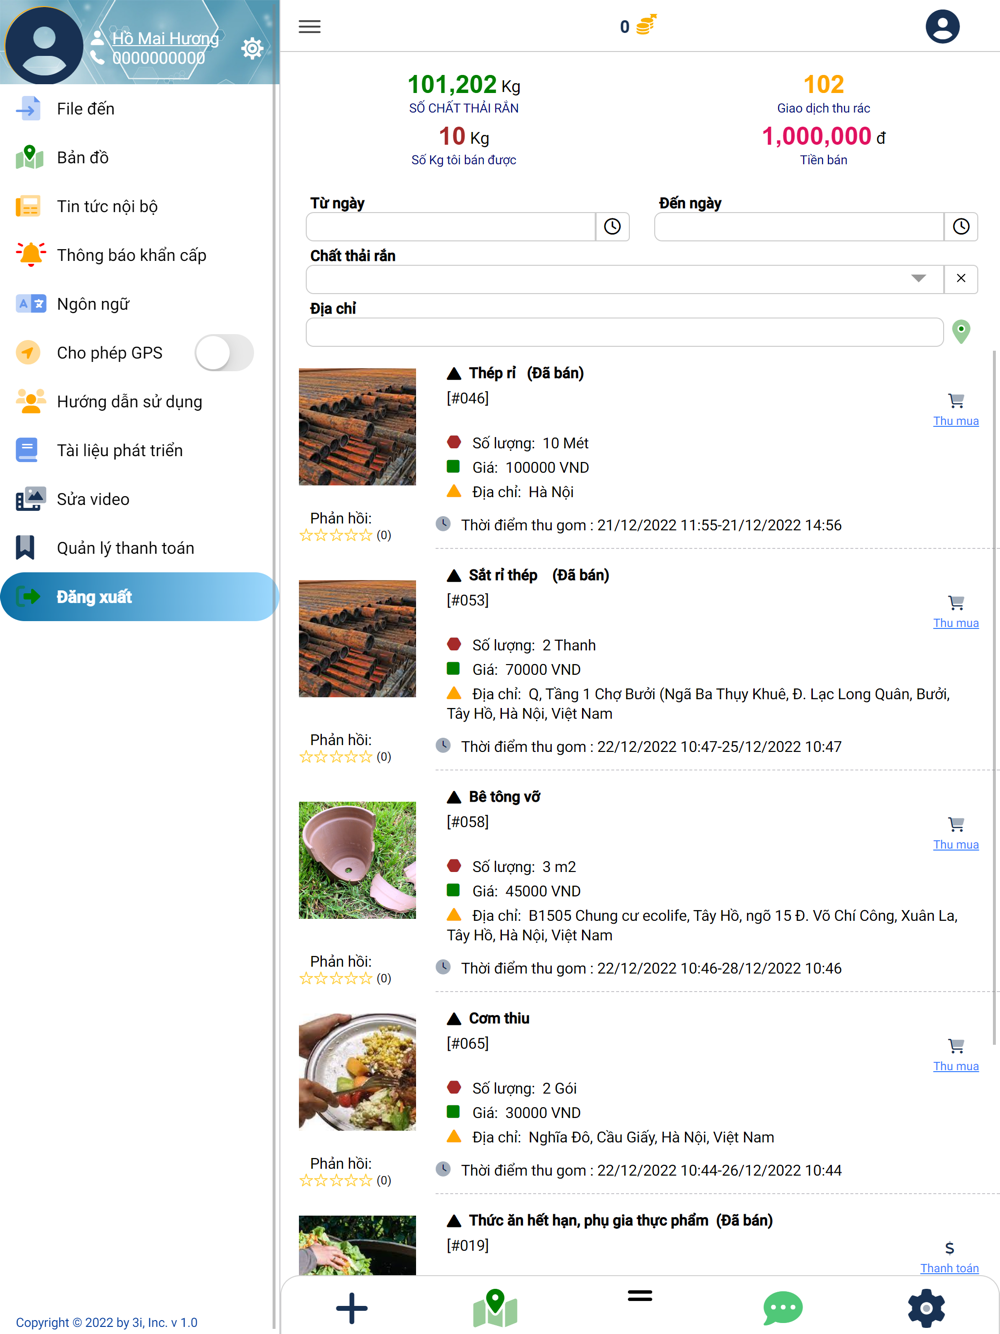Click the phone number 0000000000
Viewport: 1000px width, 1334px height.
159,58
